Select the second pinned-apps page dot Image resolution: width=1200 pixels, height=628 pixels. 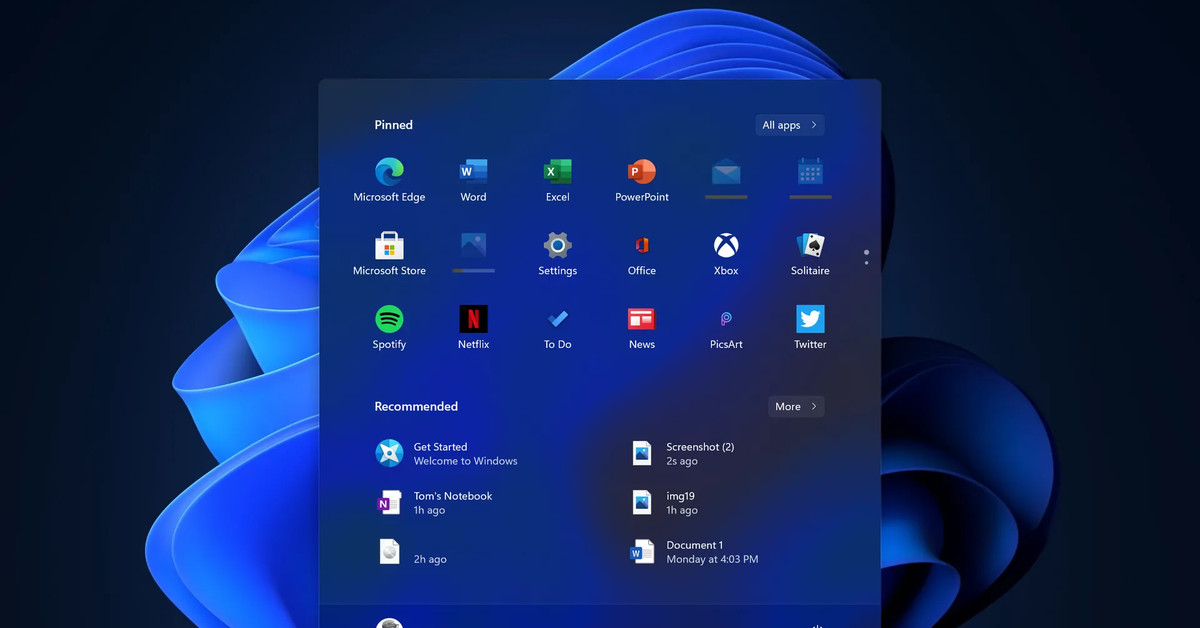point(866,263)
